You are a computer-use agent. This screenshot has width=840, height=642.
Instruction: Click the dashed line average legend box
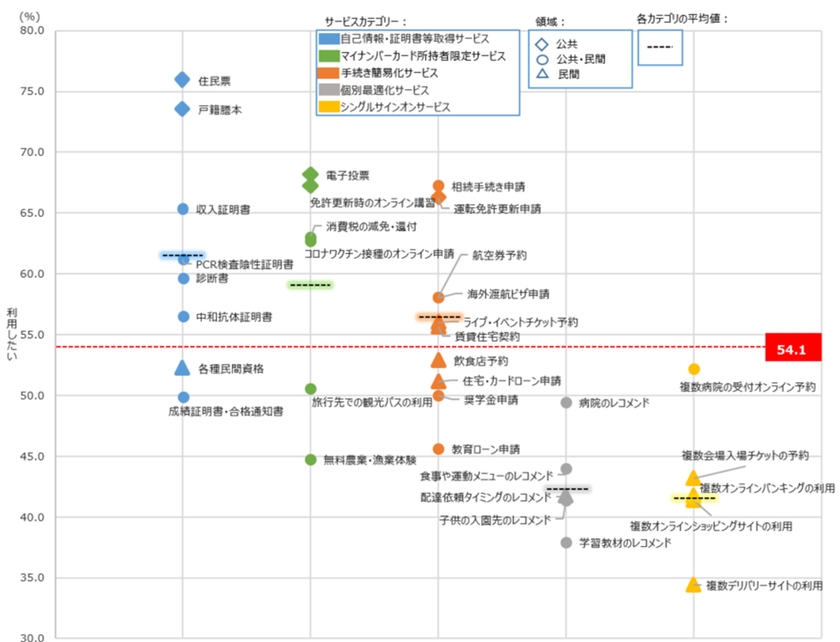[x=660, y=48]
